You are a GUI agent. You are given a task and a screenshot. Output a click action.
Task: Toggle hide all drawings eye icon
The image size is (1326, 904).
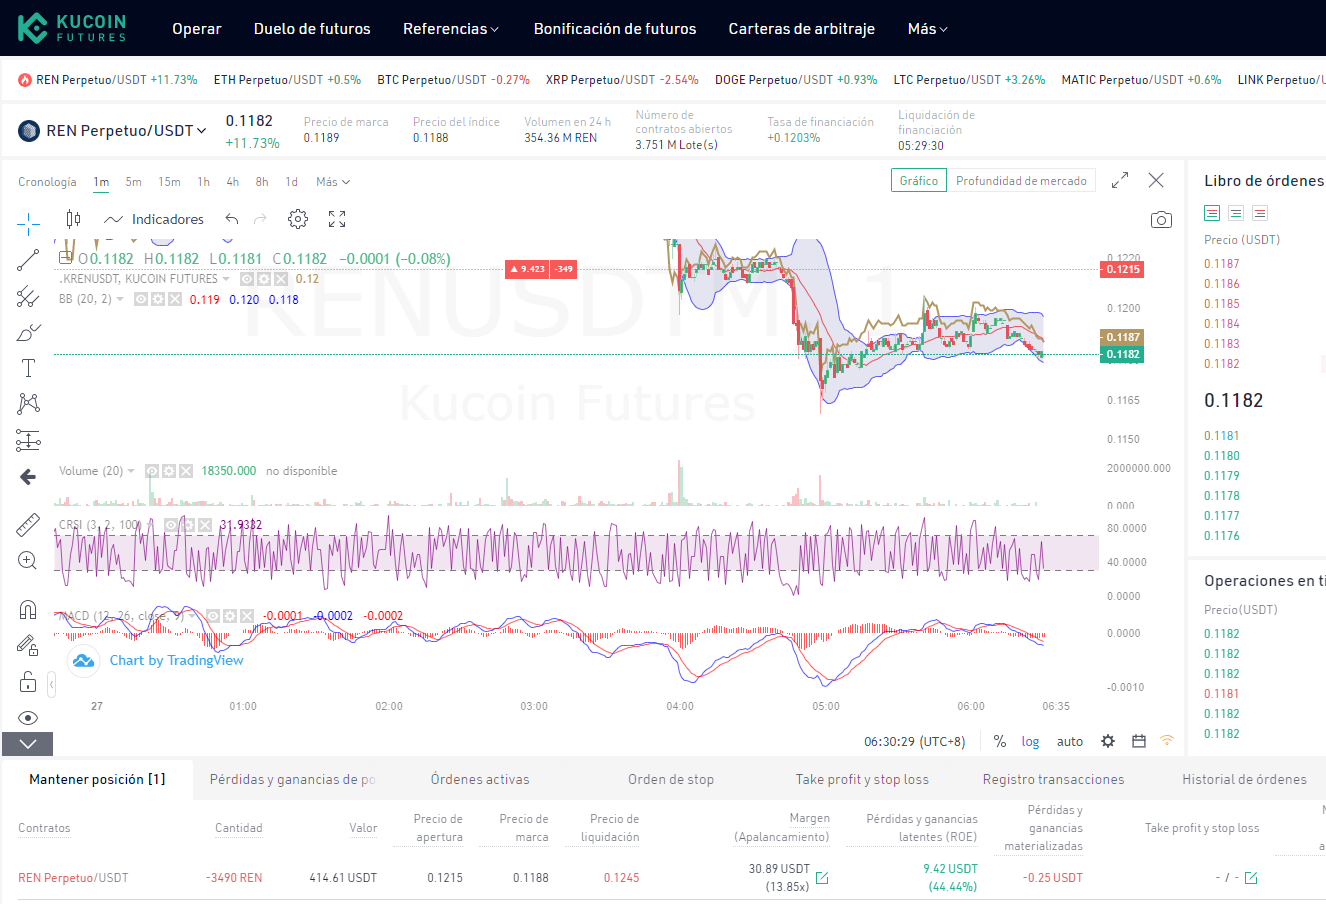(28, 718)
